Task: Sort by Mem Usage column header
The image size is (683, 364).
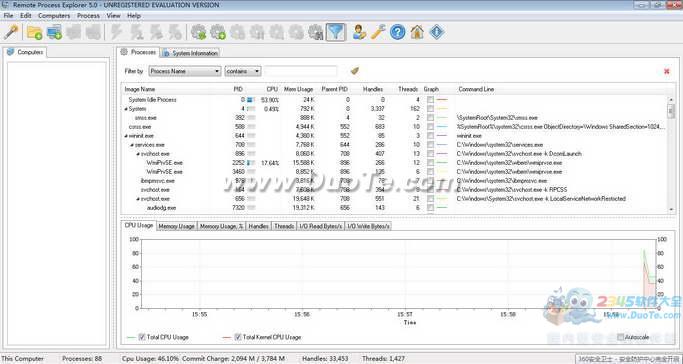Action: click(x=298, y=89)
